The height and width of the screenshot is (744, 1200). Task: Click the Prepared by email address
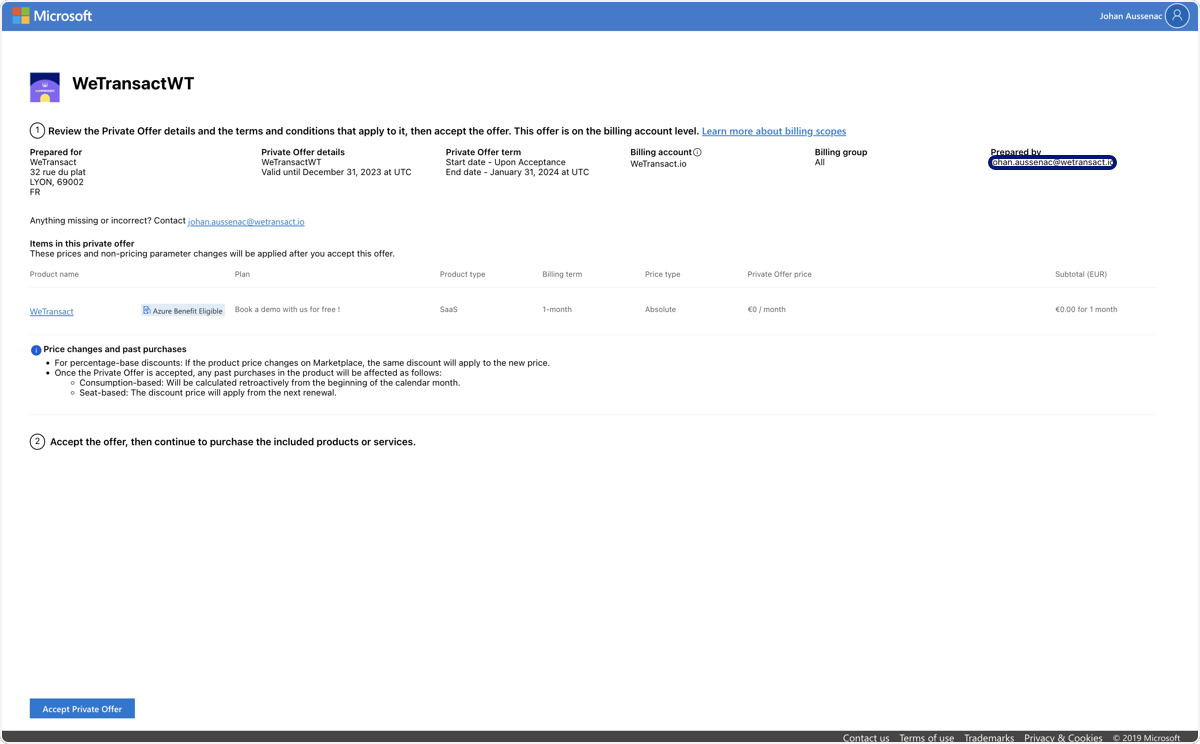(1052, 162)
